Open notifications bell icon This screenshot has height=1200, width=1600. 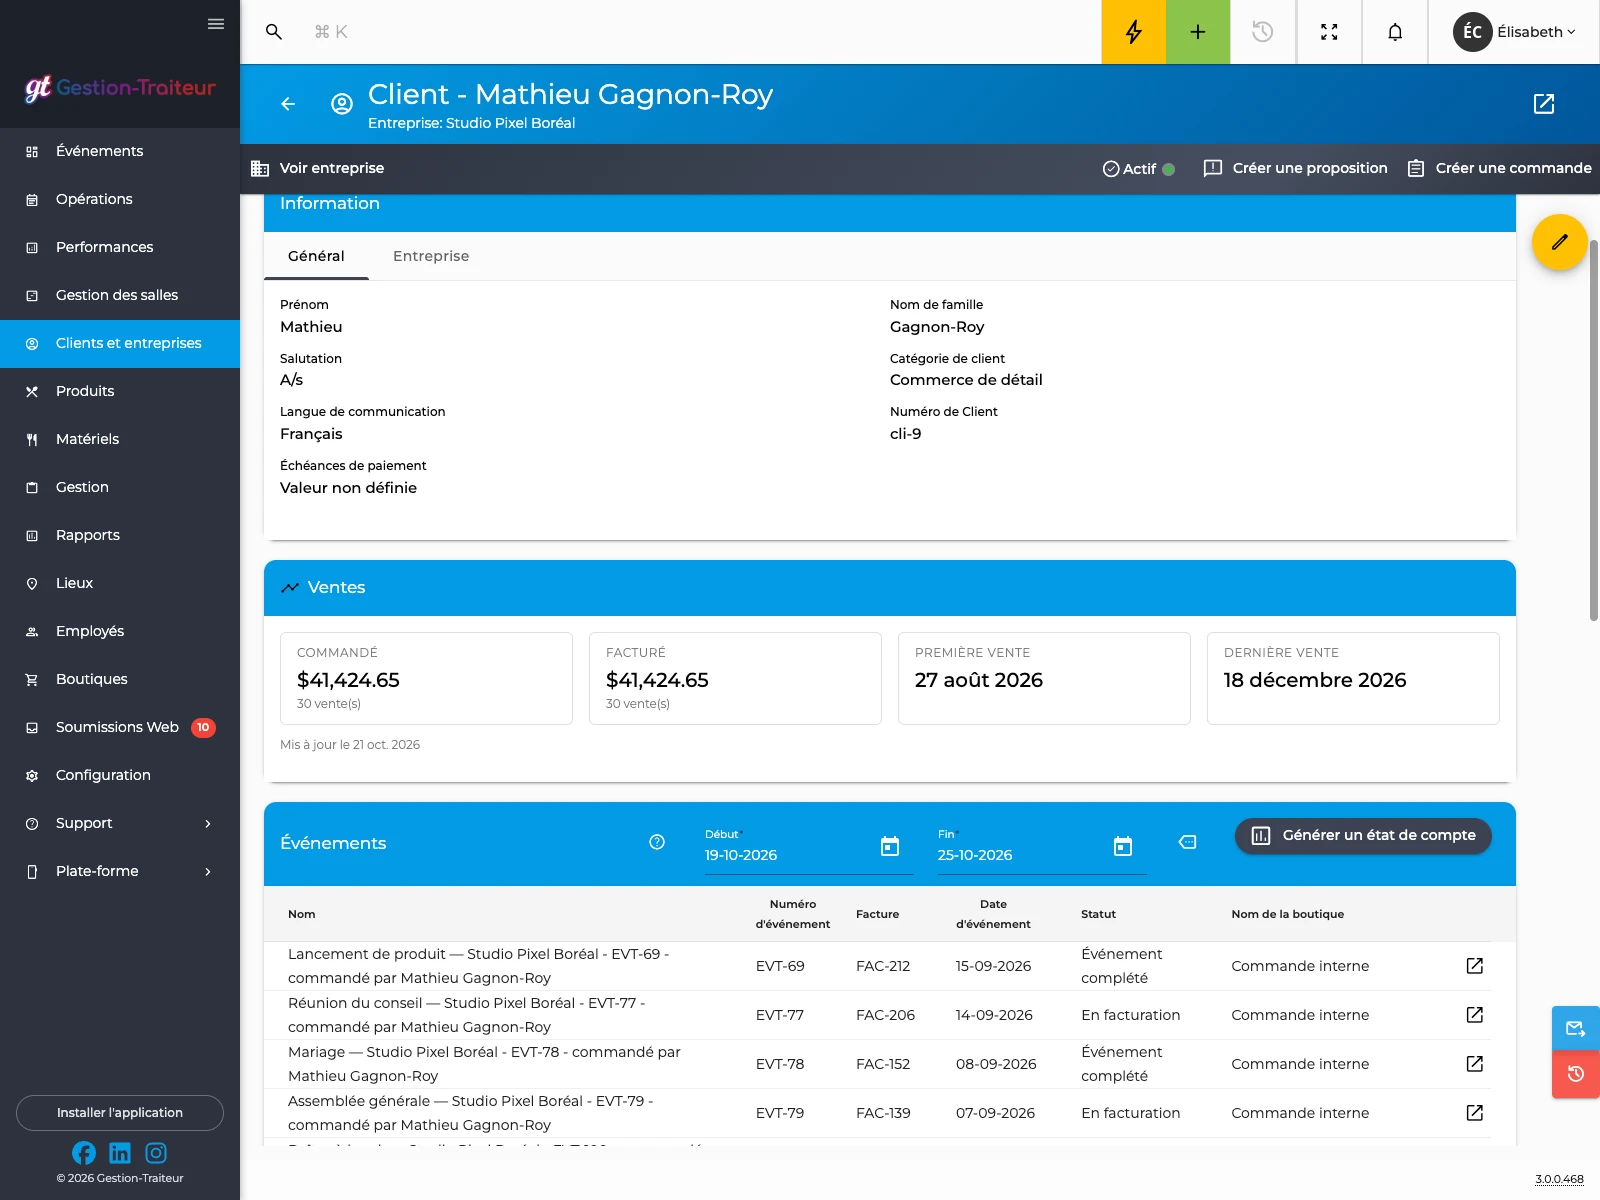[1395, 32]
